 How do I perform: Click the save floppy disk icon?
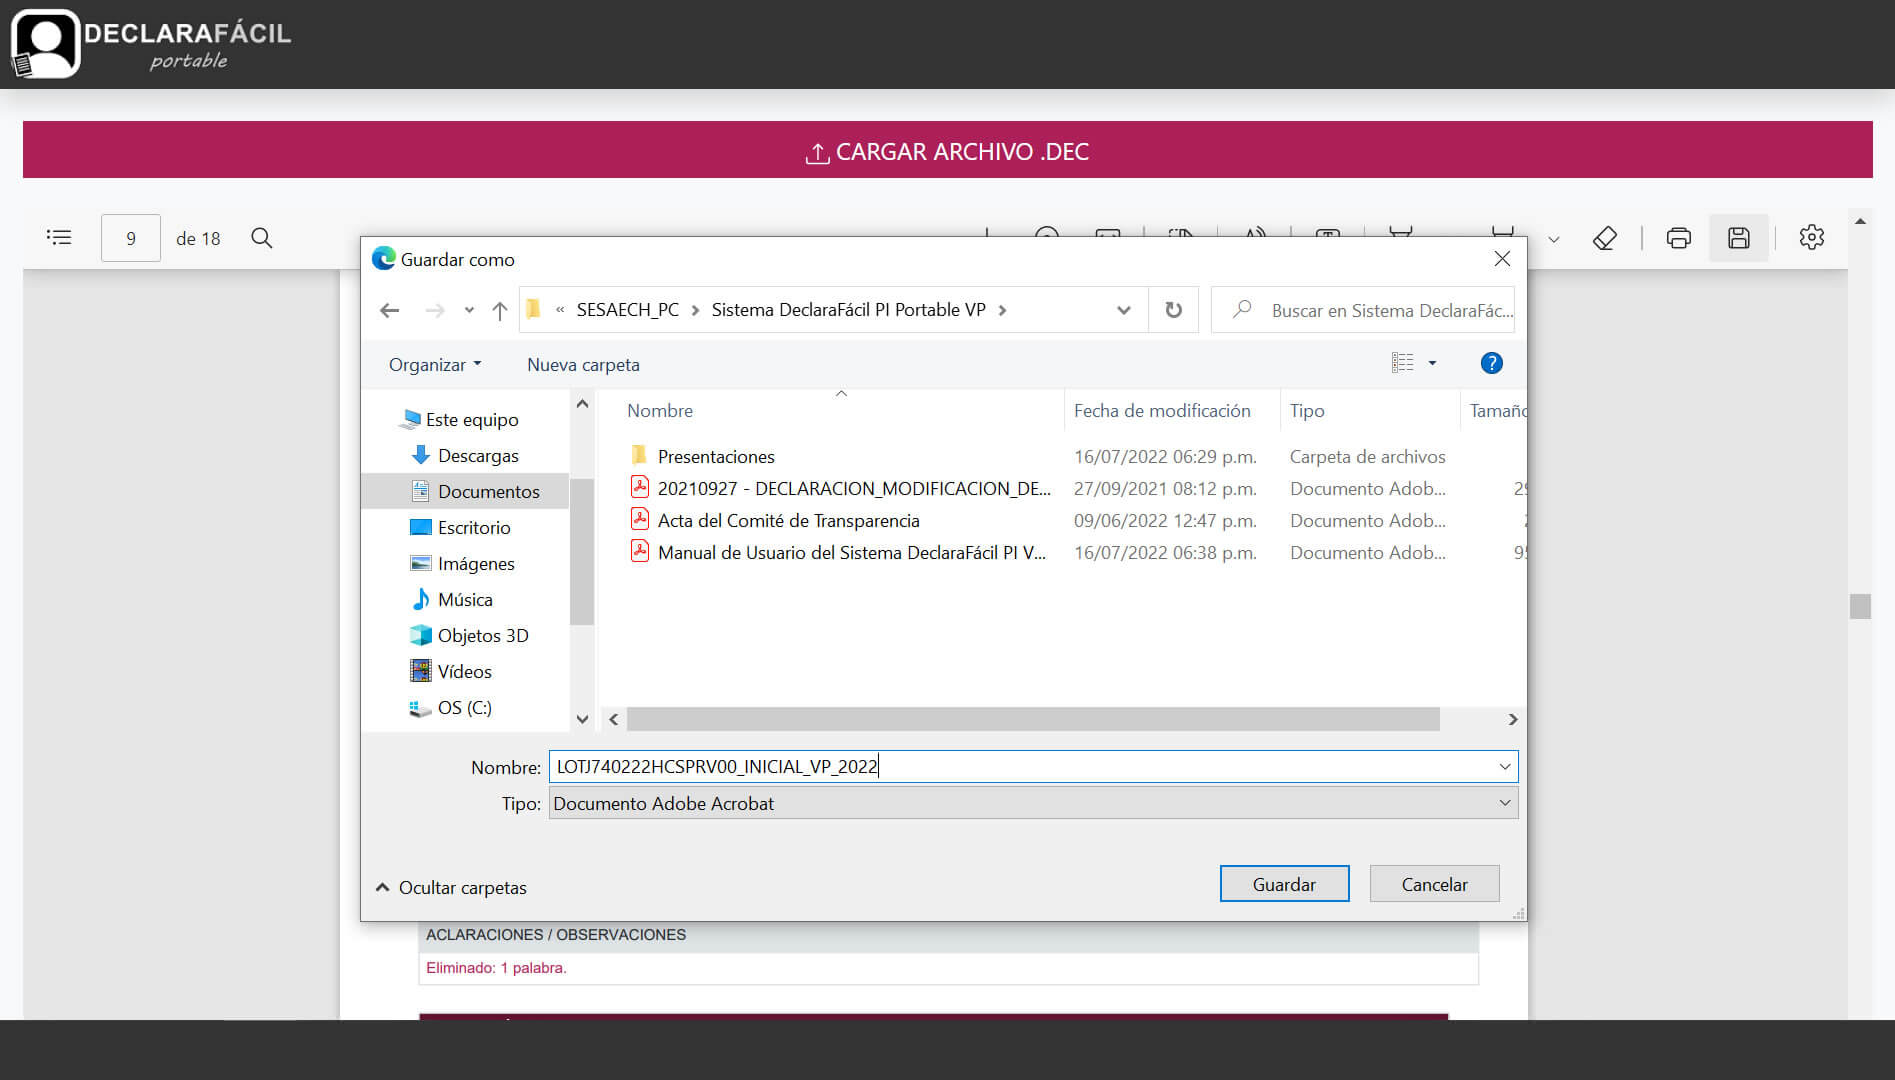1739,238
